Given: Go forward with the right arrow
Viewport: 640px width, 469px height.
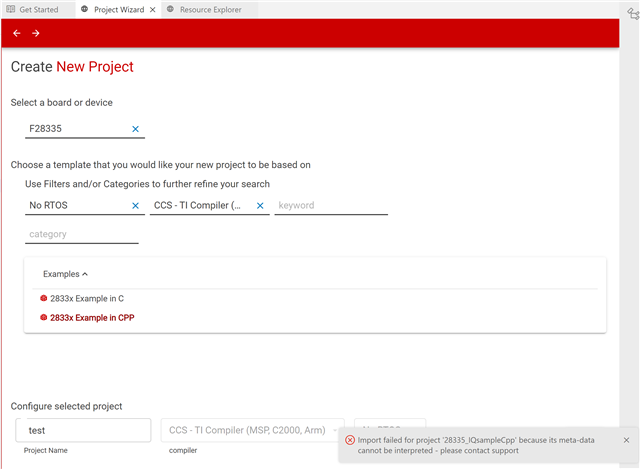Looking at the screenshot, I should pyautogui.click(x=36, y=33).
